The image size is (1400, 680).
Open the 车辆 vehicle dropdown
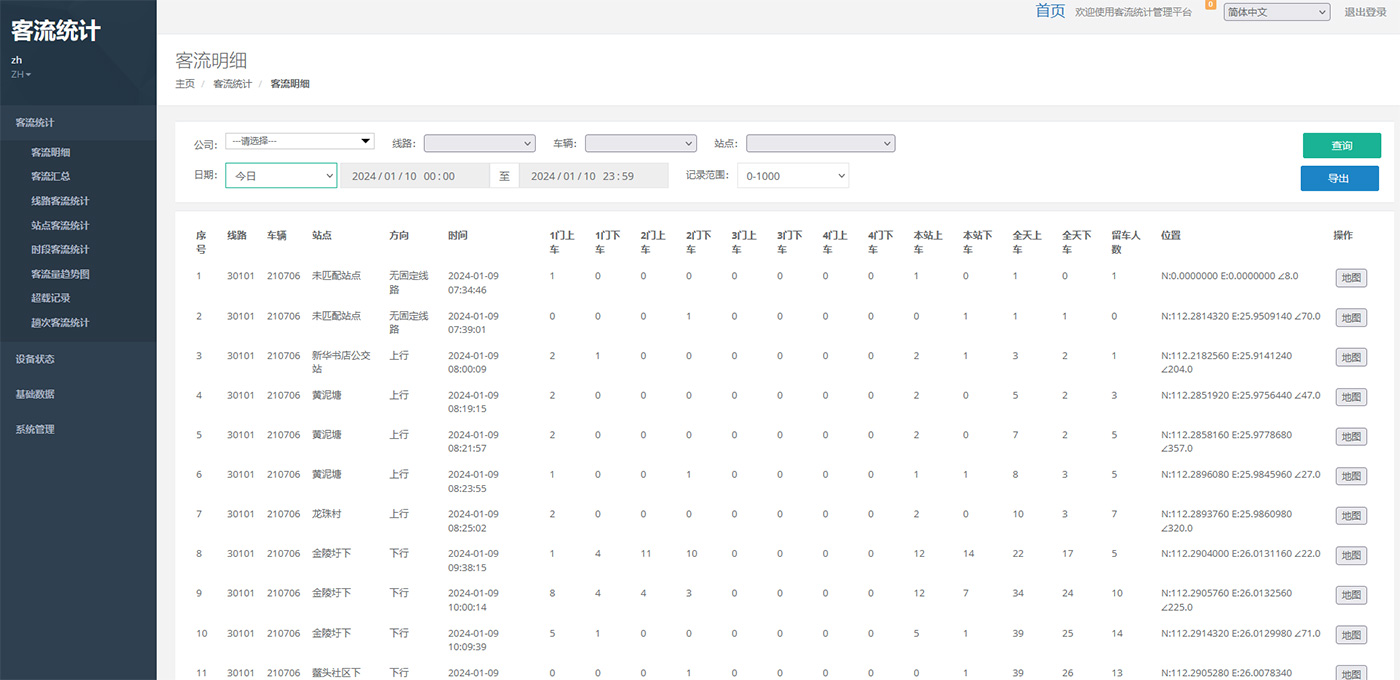tap(640, 144)
